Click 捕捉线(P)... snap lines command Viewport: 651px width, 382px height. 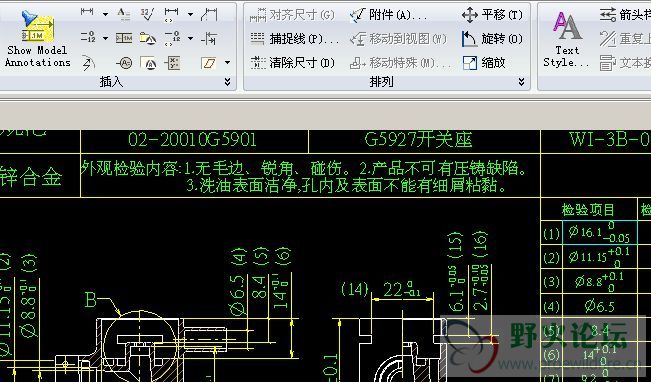[x=294, y=39]
